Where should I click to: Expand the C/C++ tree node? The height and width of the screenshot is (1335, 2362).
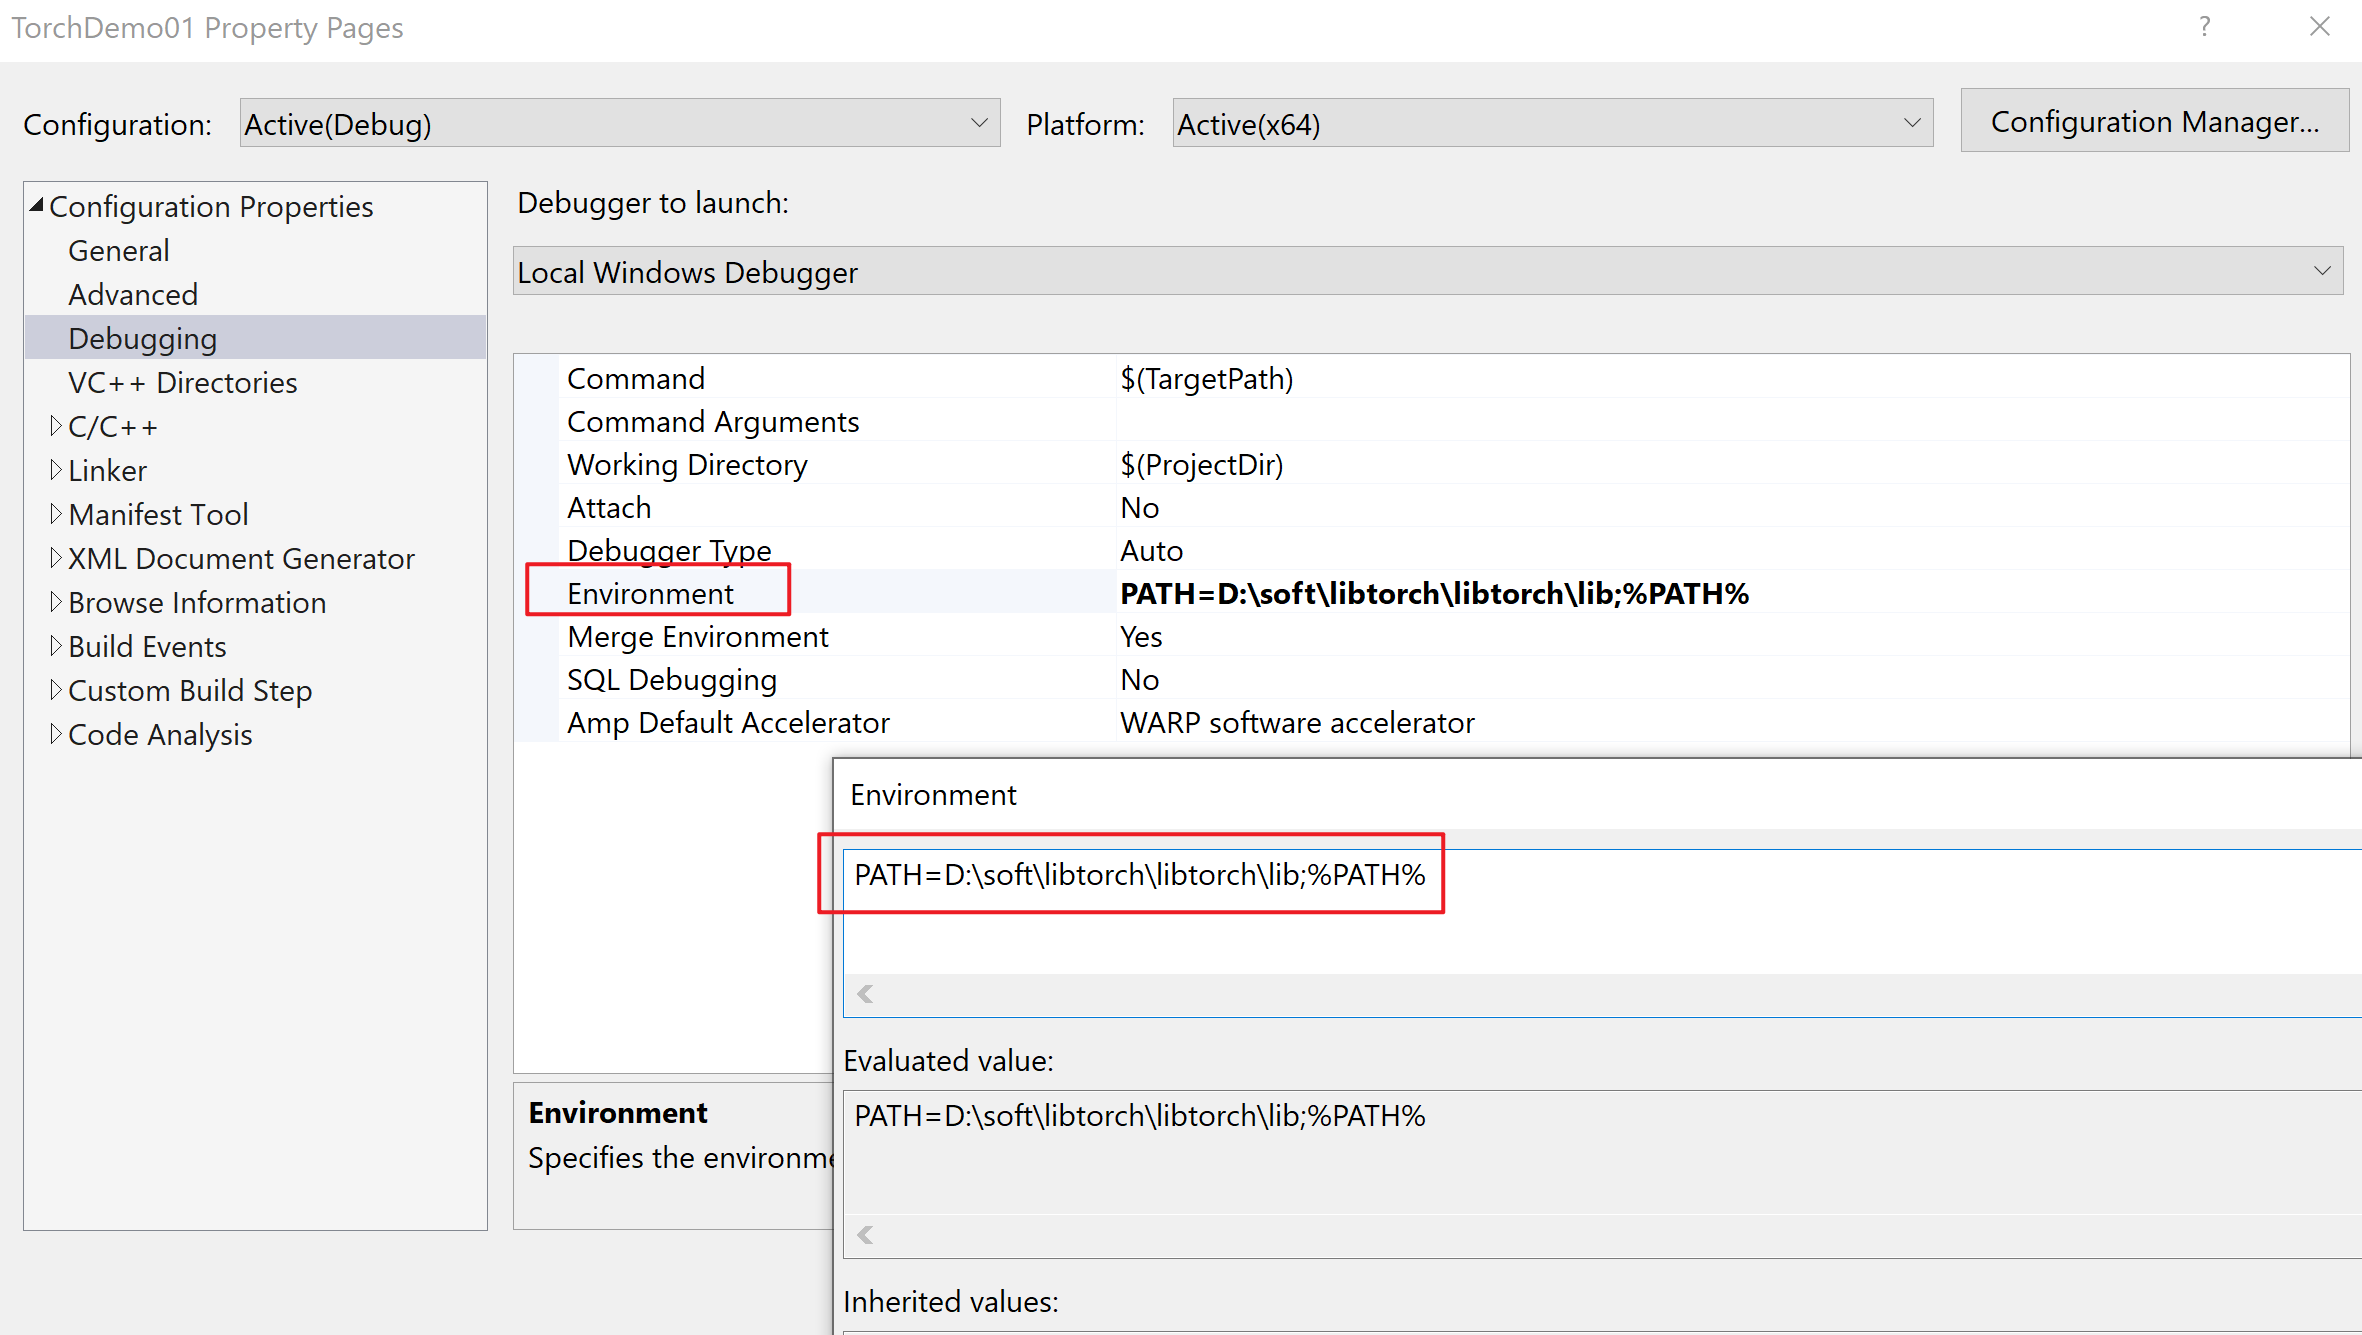pyautogui.click(x=57, y=425)
